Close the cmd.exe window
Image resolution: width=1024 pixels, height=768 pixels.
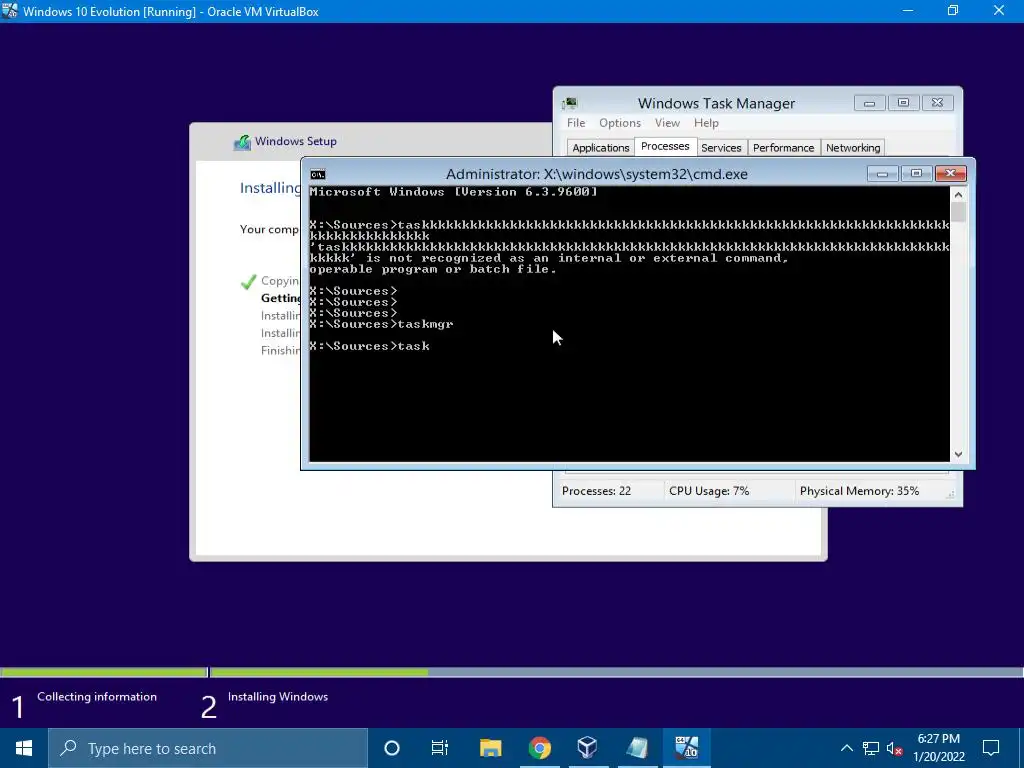(950, 173)
